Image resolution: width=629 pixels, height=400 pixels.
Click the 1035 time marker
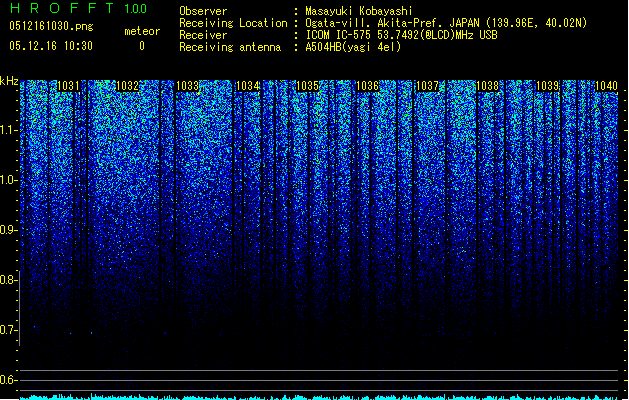[x=307, y=86]
